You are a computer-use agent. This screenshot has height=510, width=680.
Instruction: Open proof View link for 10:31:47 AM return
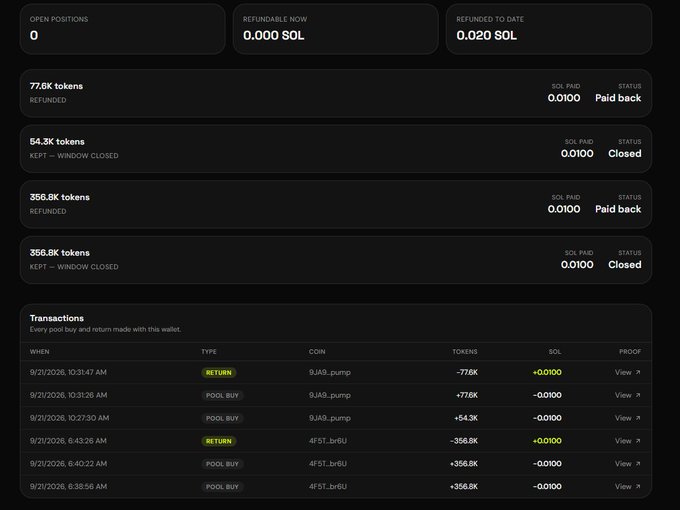pos(628,372)
